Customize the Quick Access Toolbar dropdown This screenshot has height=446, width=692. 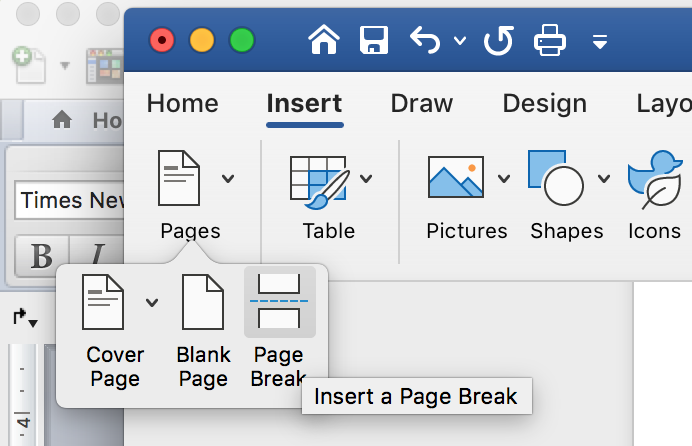click(x=600, y=42)
